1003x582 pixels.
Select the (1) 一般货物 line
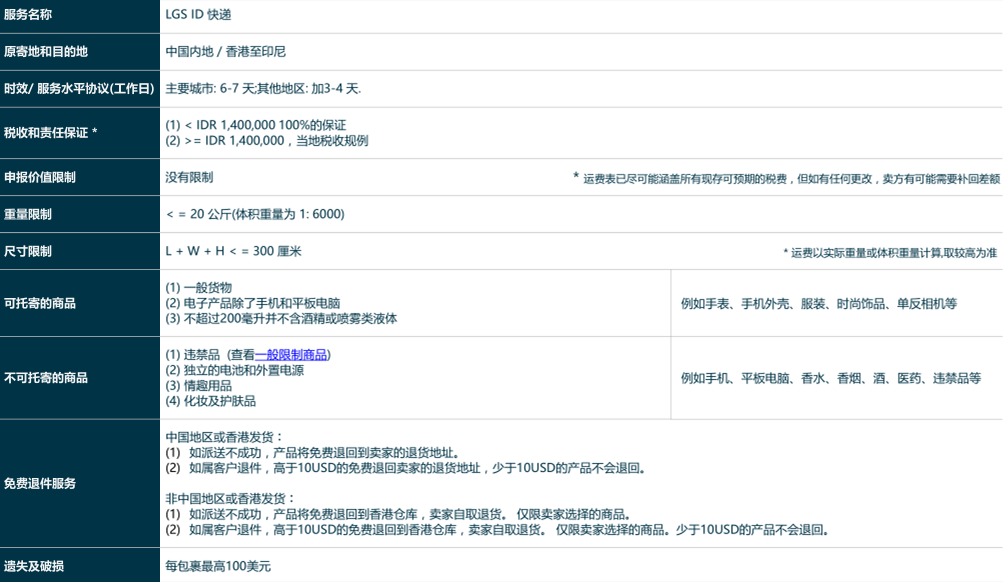click(198, 288)
